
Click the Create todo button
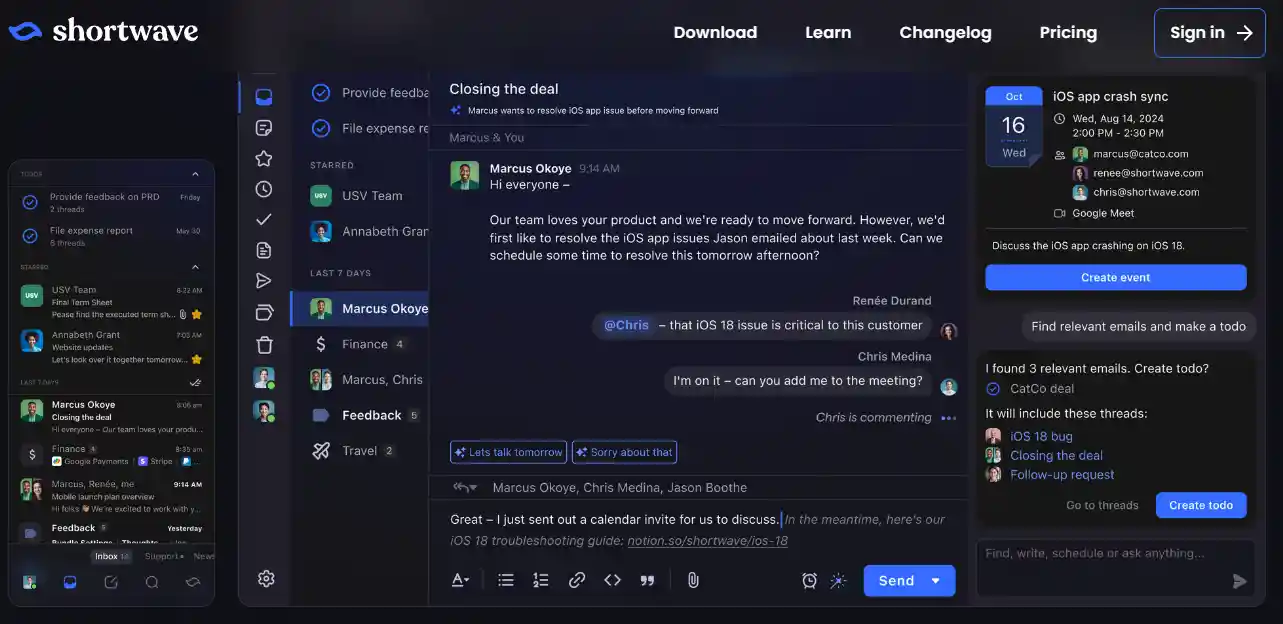[x=1201, y=505]
